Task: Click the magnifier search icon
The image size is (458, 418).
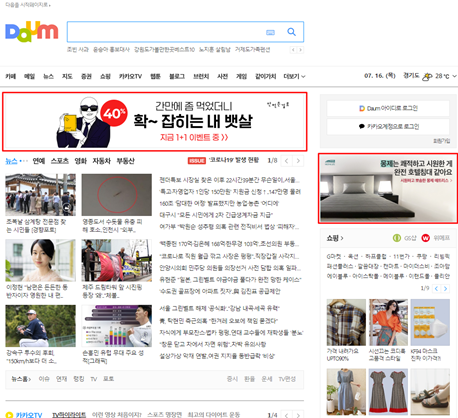Action: (291, 32)
